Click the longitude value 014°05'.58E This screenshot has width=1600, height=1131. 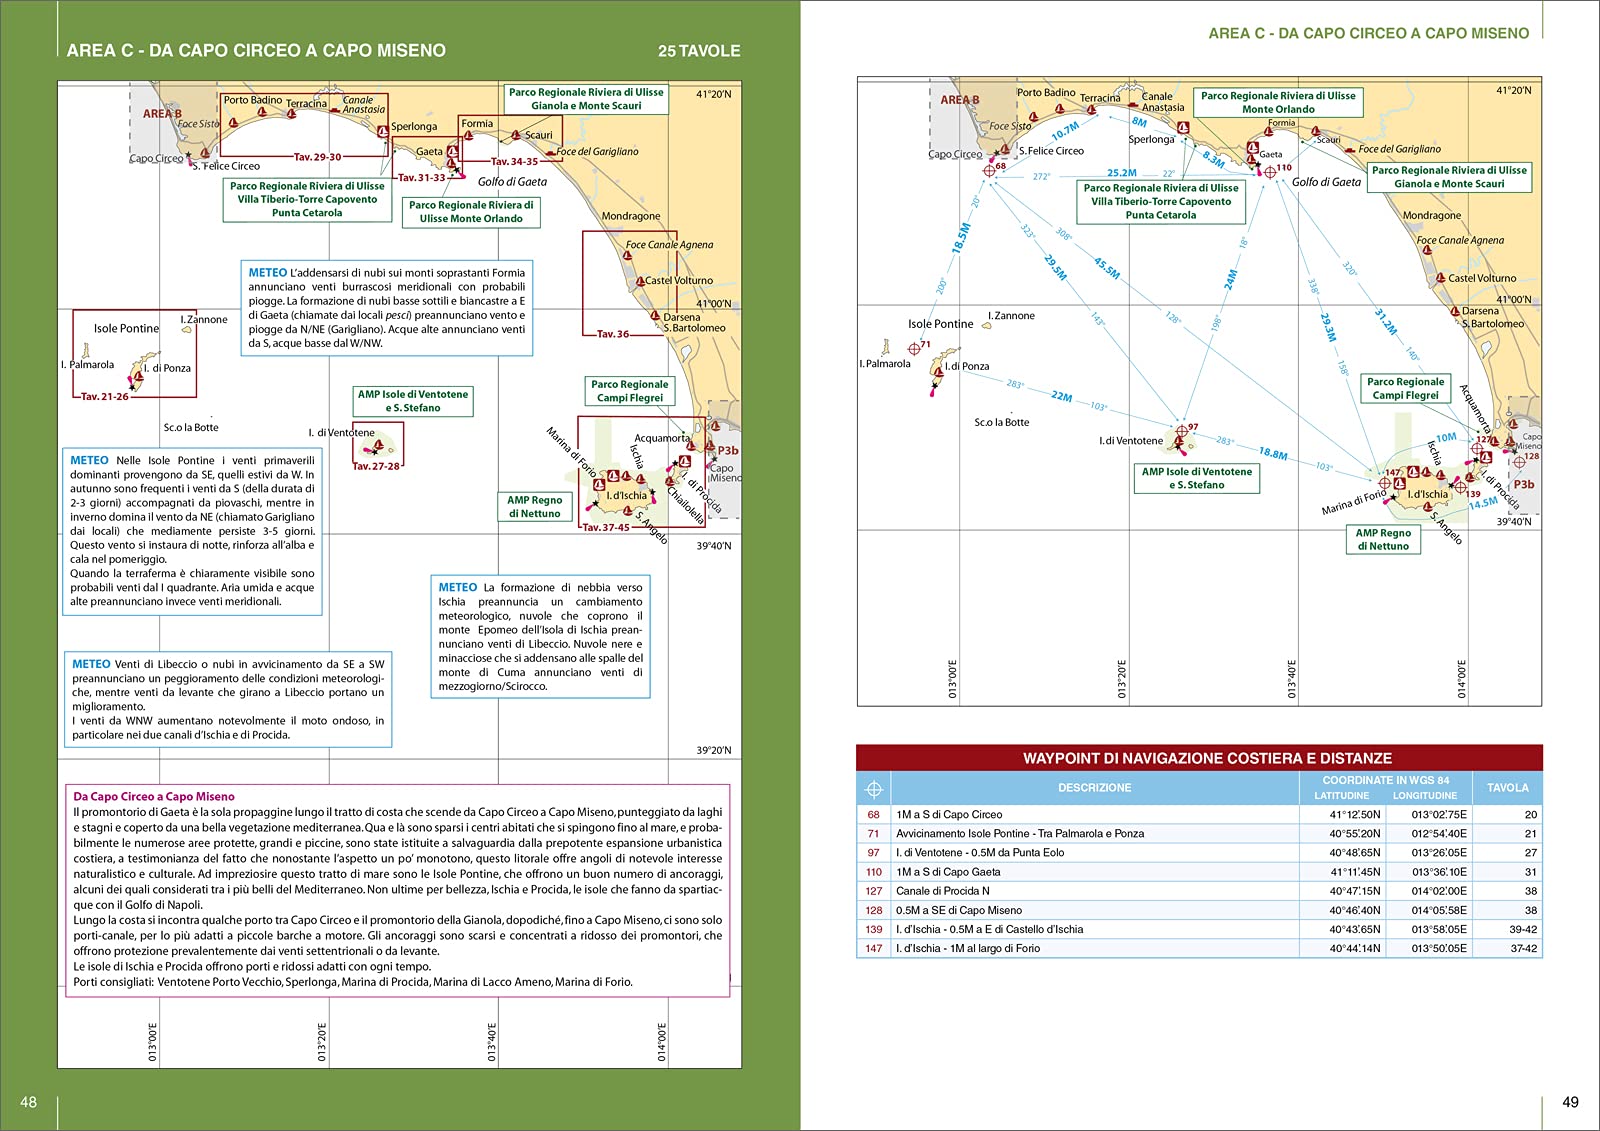coord(1439,910)
